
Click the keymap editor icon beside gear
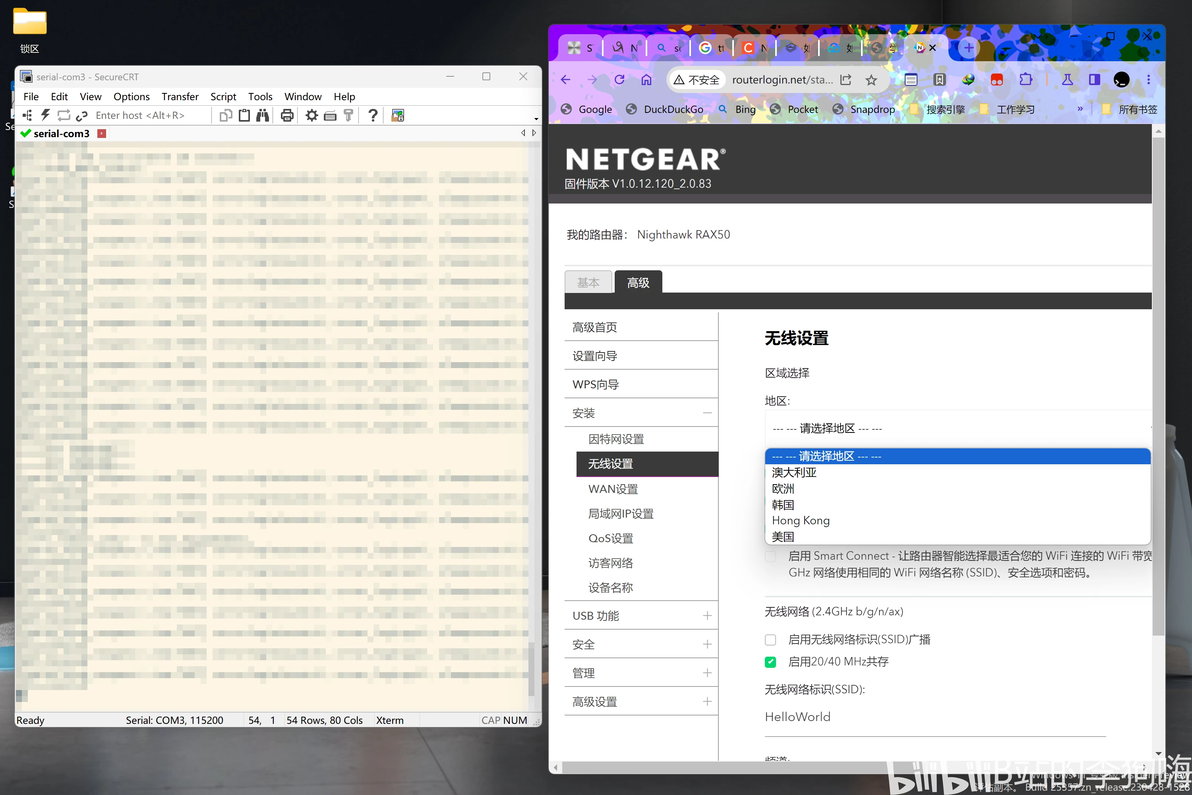pyautogui.click(x=330, y=116)
